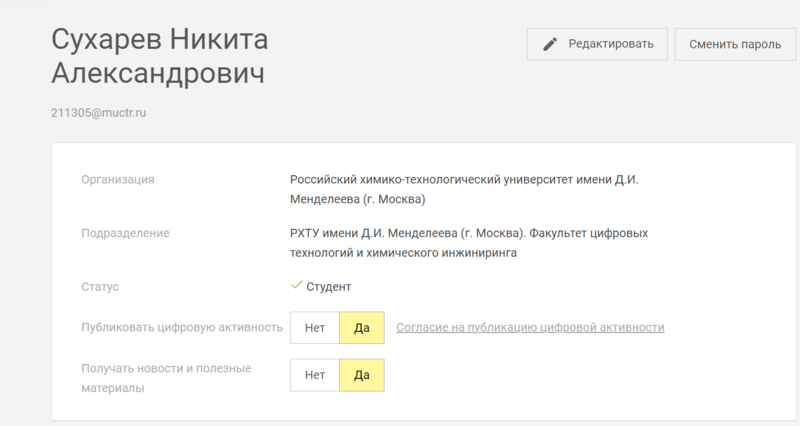Click the green checkmark next to Студент
This screenshot has width=800, height=426.
[296, 286]
